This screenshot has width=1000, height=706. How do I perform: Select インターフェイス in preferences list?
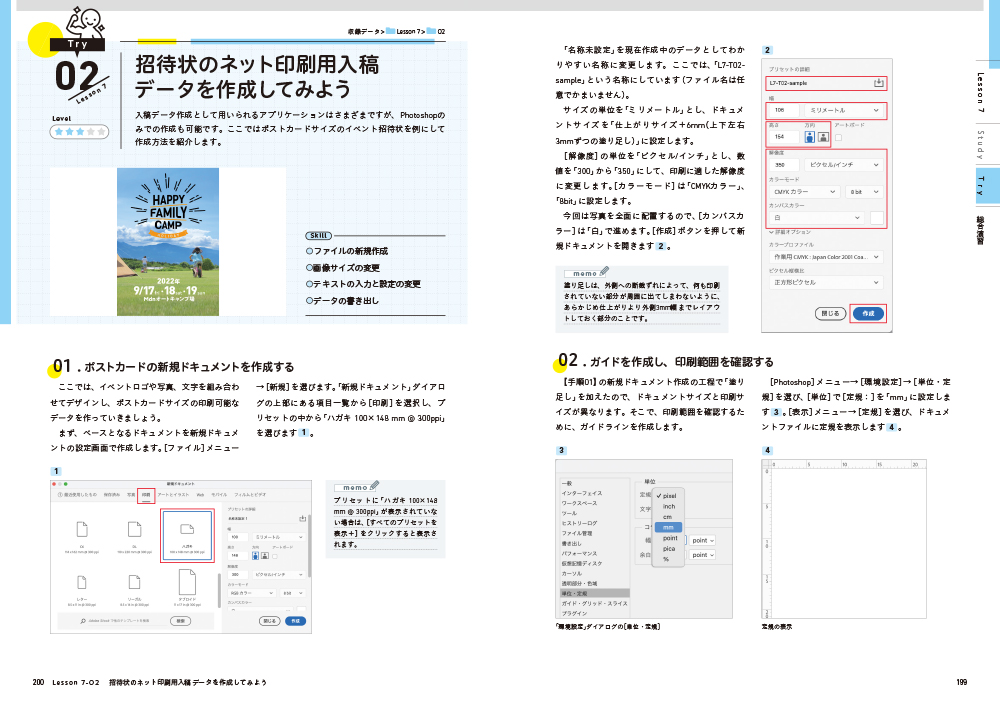pyautogui.click(x=582, y=493)
